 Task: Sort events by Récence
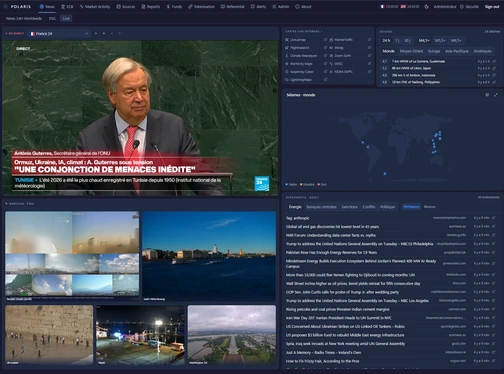430,207
